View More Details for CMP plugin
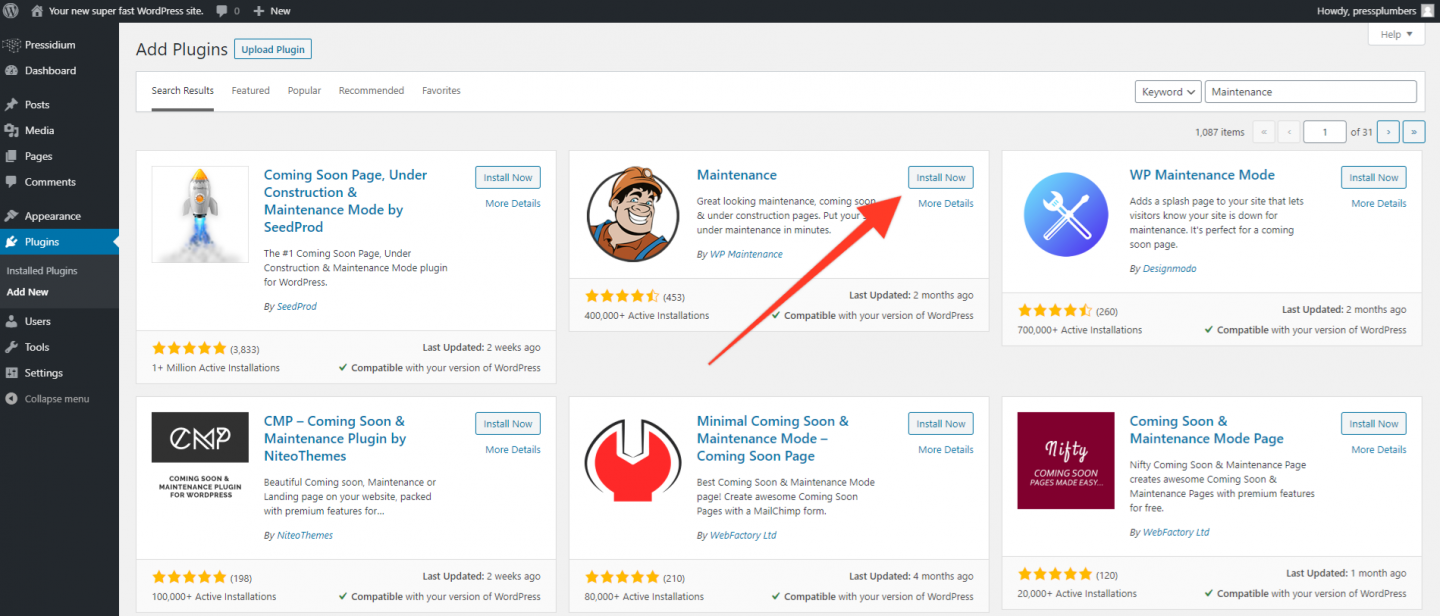This screenshot has height=616, width=1440. (x=513, y=450)
